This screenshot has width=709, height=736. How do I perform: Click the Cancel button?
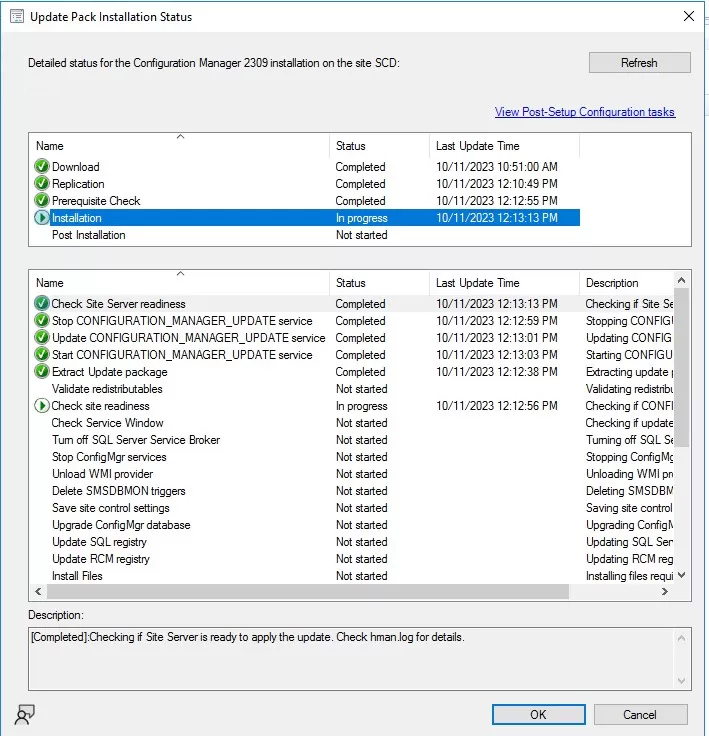coord(640,714)
